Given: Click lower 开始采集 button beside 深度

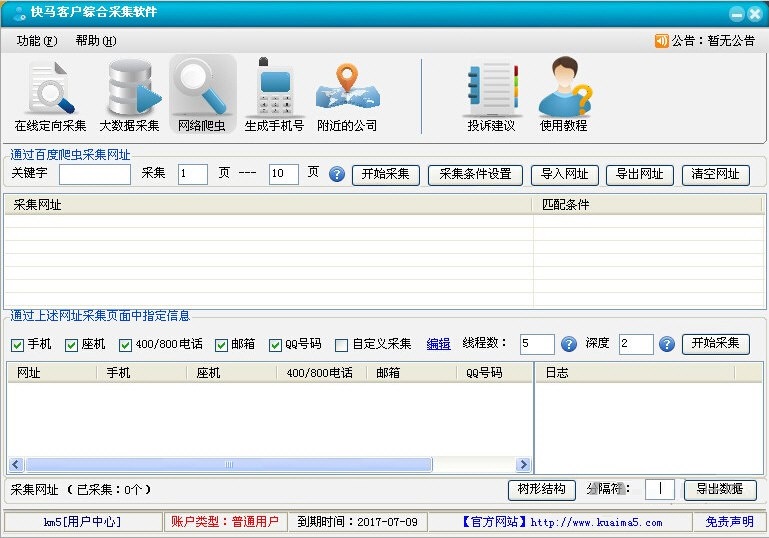Looking at the screenshot, I should (716, 343).
